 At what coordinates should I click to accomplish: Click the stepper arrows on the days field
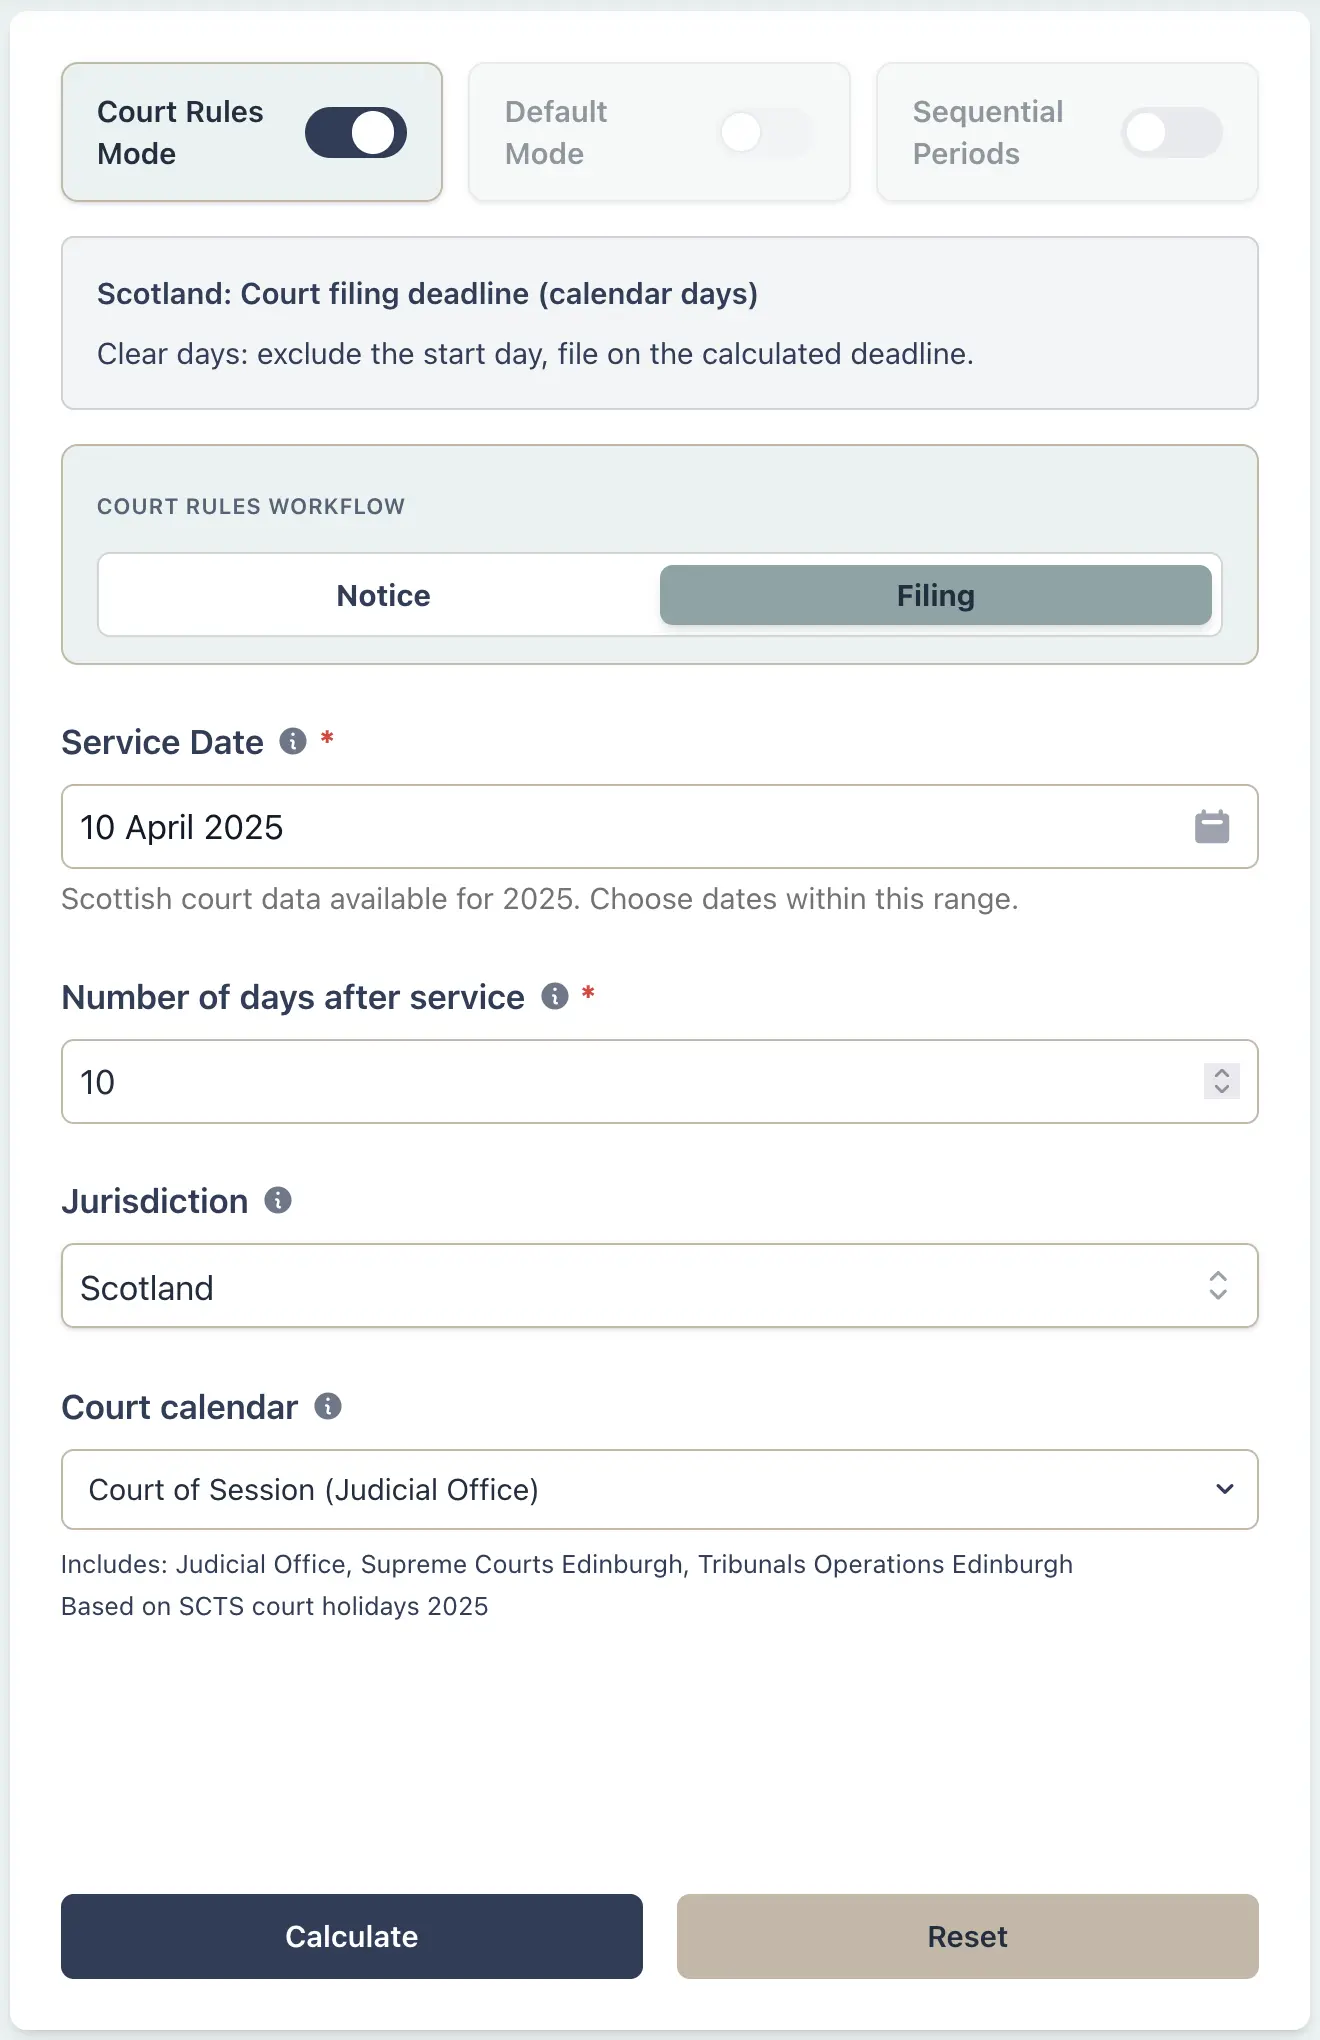tap(1220, 1082)
